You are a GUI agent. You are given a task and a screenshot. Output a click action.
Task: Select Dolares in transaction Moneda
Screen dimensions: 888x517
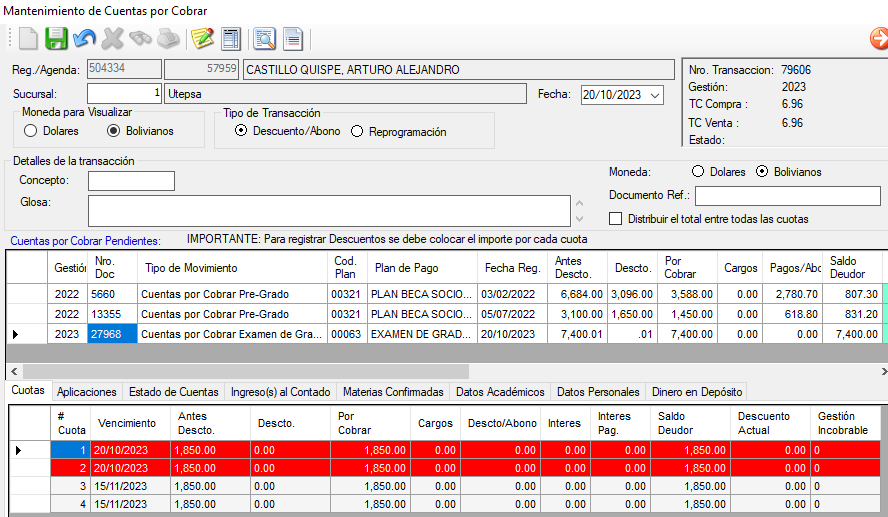[698, 172]
